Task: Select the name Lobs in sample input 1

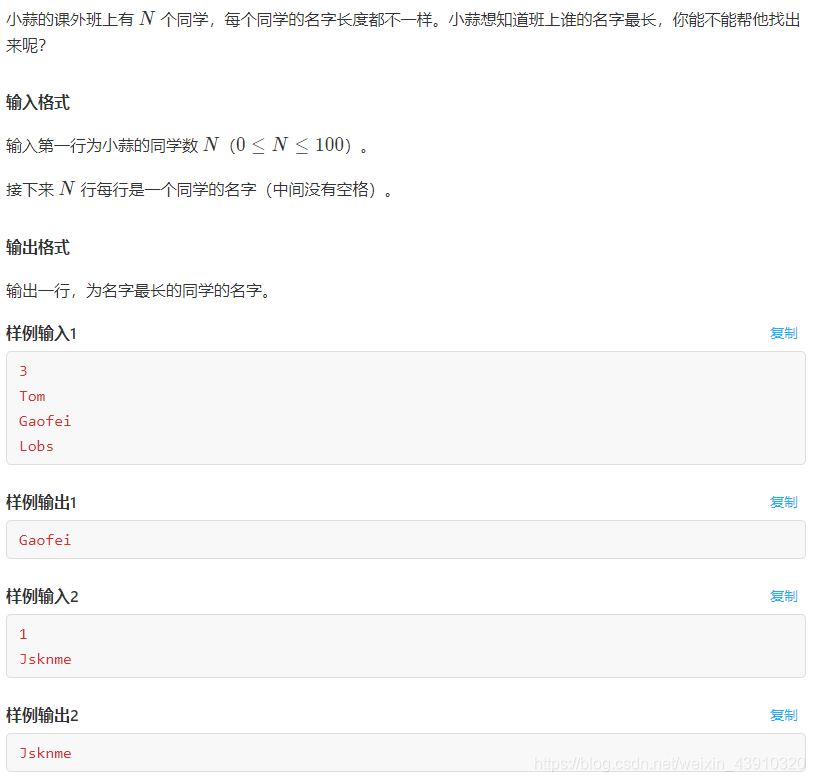Action: click(36, 446)
